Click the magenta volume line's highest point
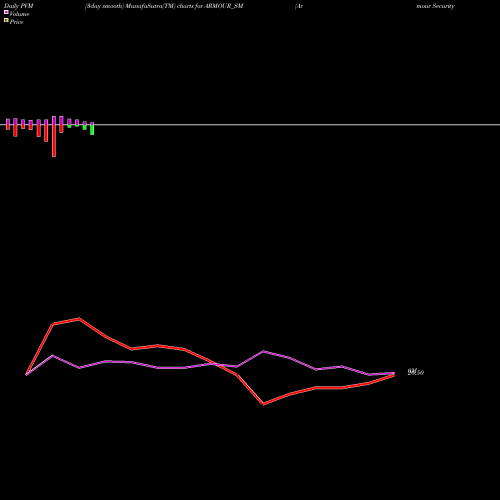Viewport: 500px width, 500px height. [x=263, y=351]
